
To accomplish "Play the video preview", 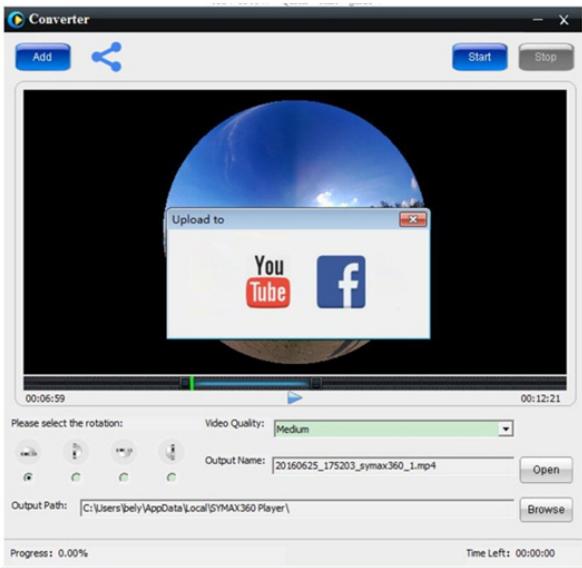I will (x=295, y=398).
